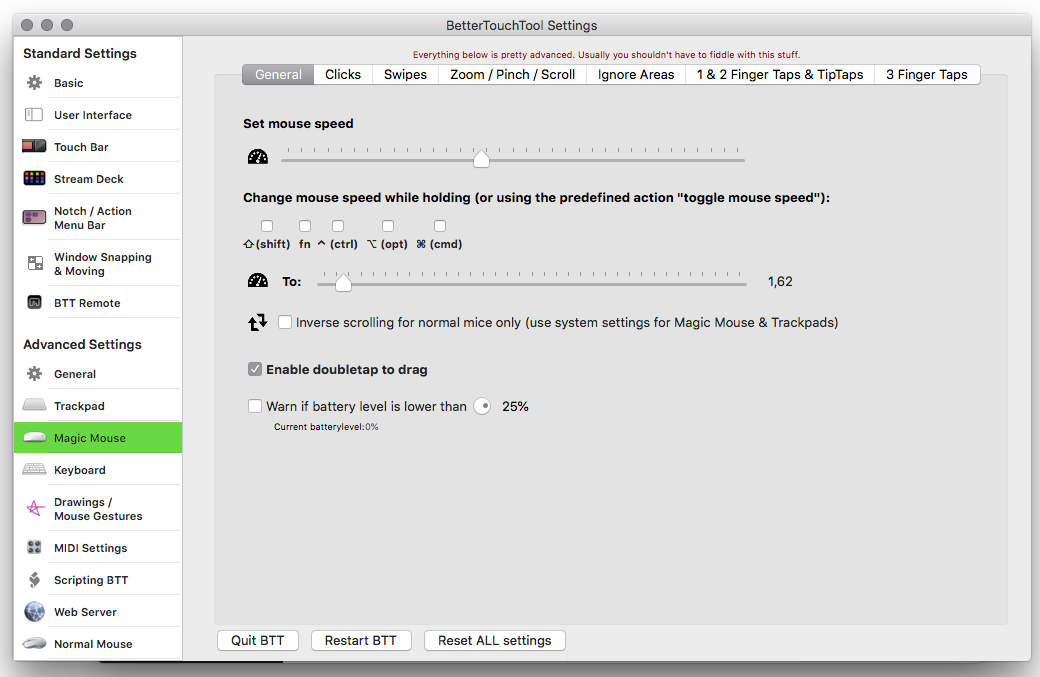Click the 'To:' mouse speed slider handle
Viewport: 1040px width, 677px height.
(x=343, y=283)
